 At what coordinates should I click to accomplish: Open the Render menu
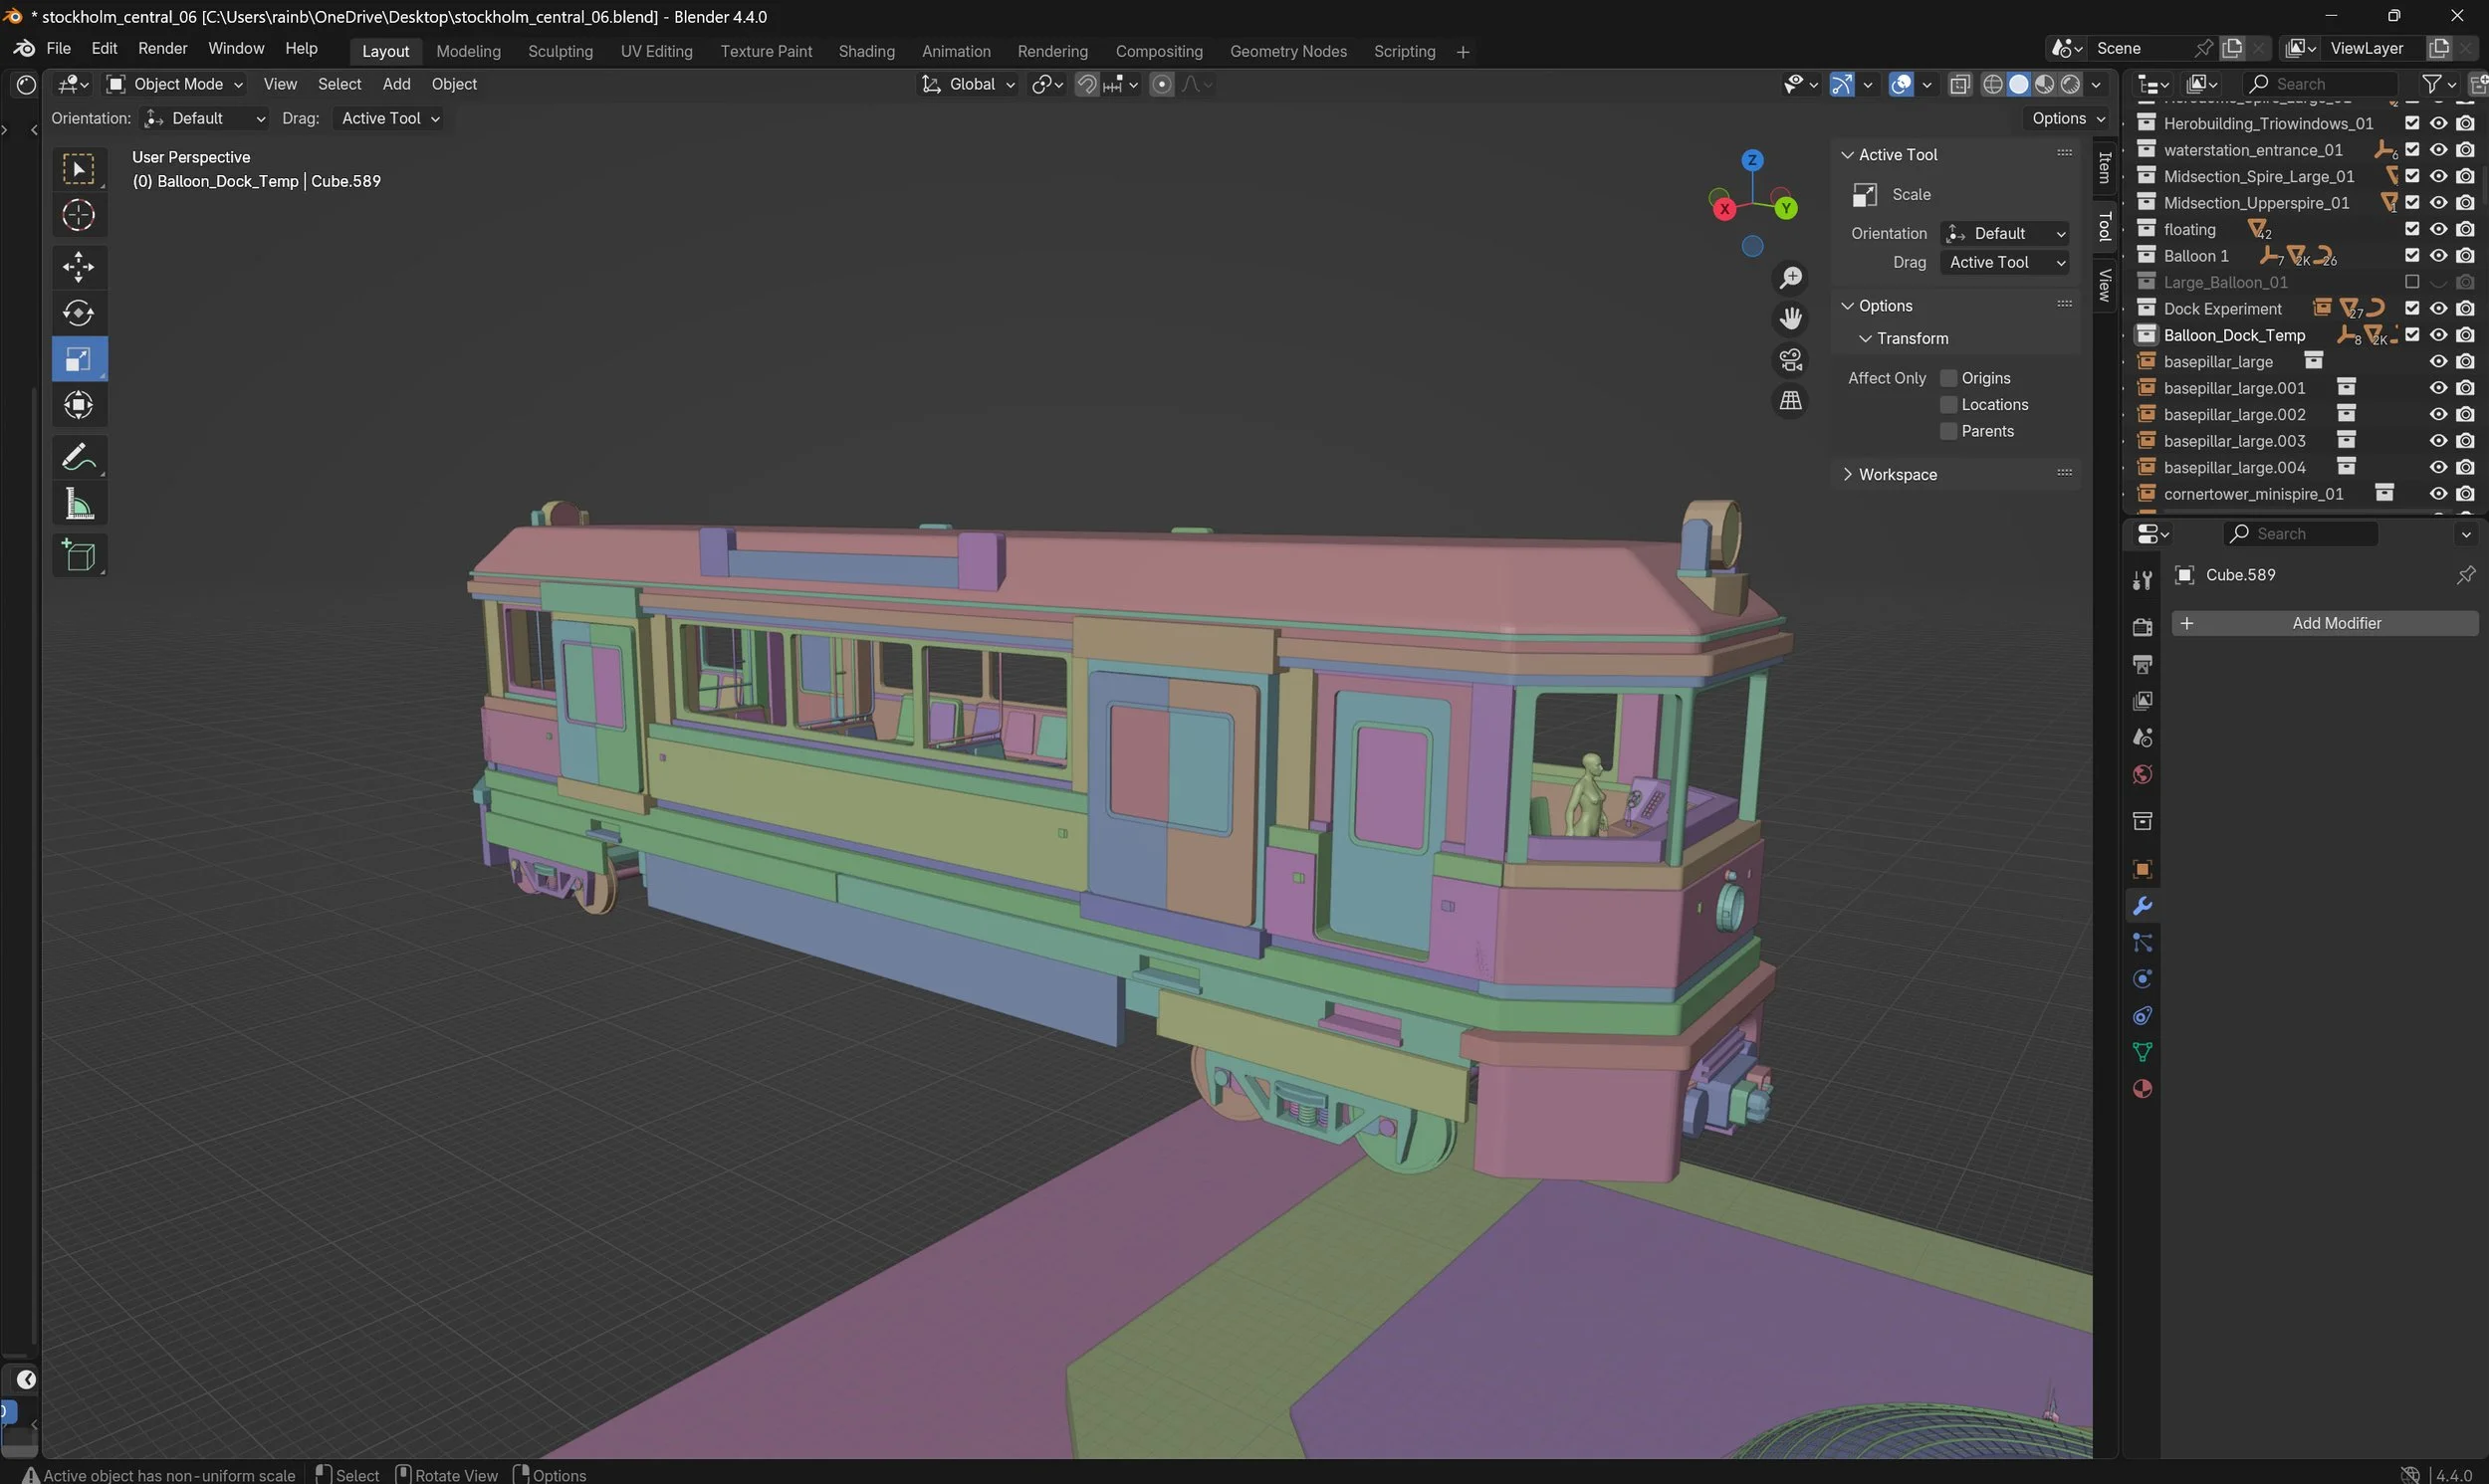[x=162, y=48]
